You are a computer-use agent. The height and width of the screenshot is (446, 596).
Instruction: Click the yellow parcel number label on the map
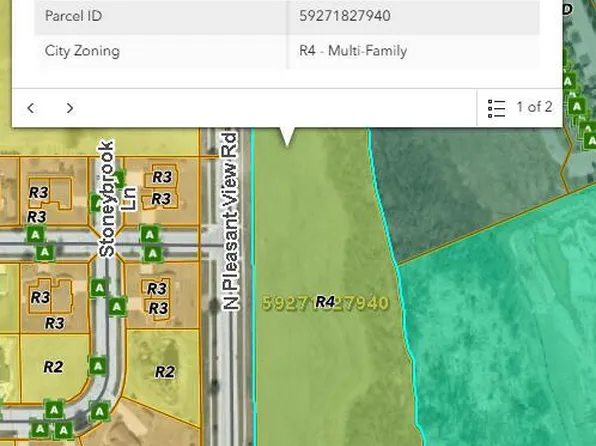(x=326, y=303)
